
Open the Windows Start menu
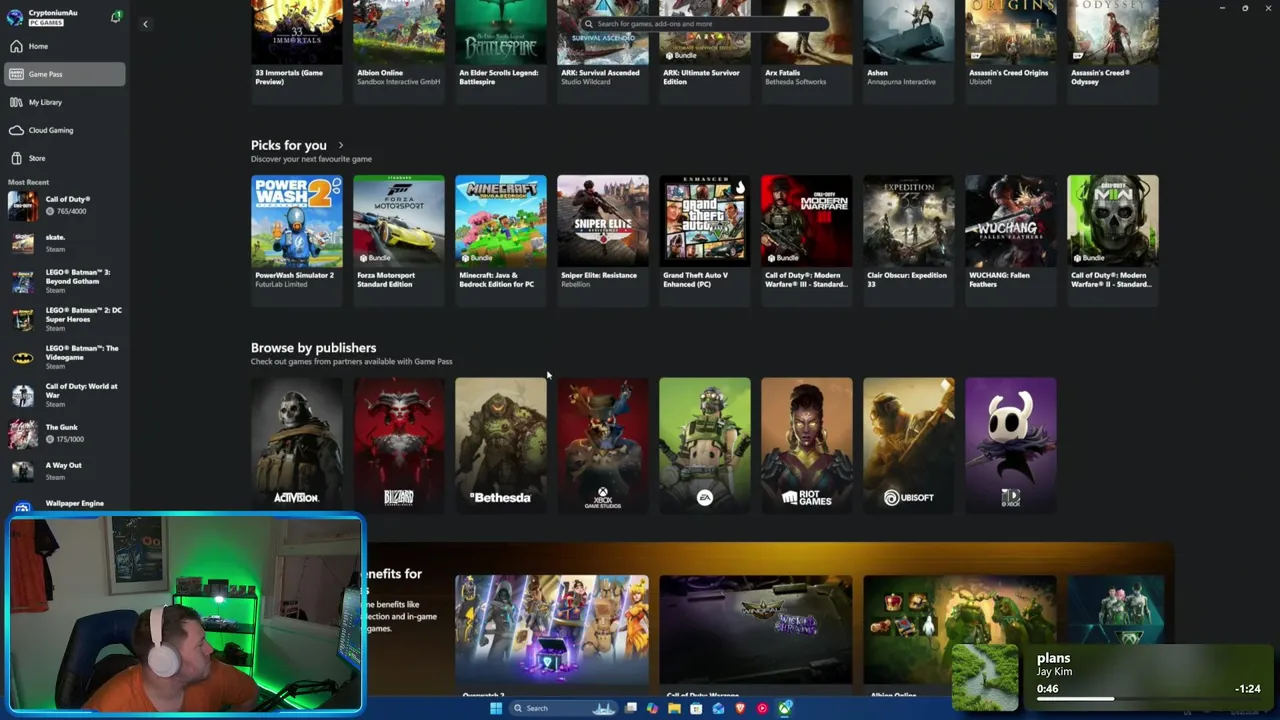click(496, 708)
